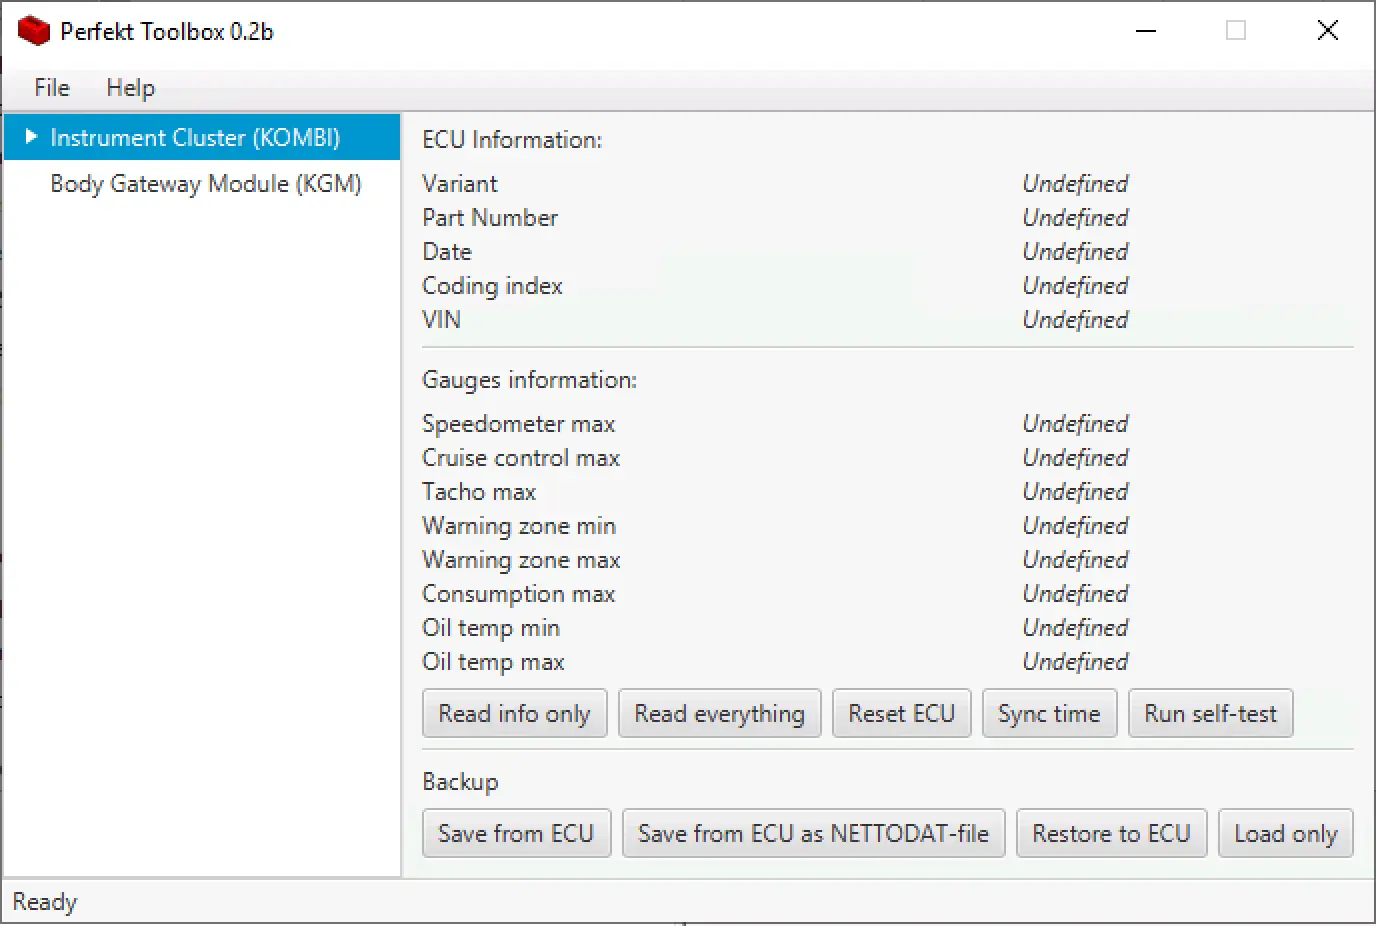Click Restore to ECU
The image size is (1376, 926).
click(1111, 833)
